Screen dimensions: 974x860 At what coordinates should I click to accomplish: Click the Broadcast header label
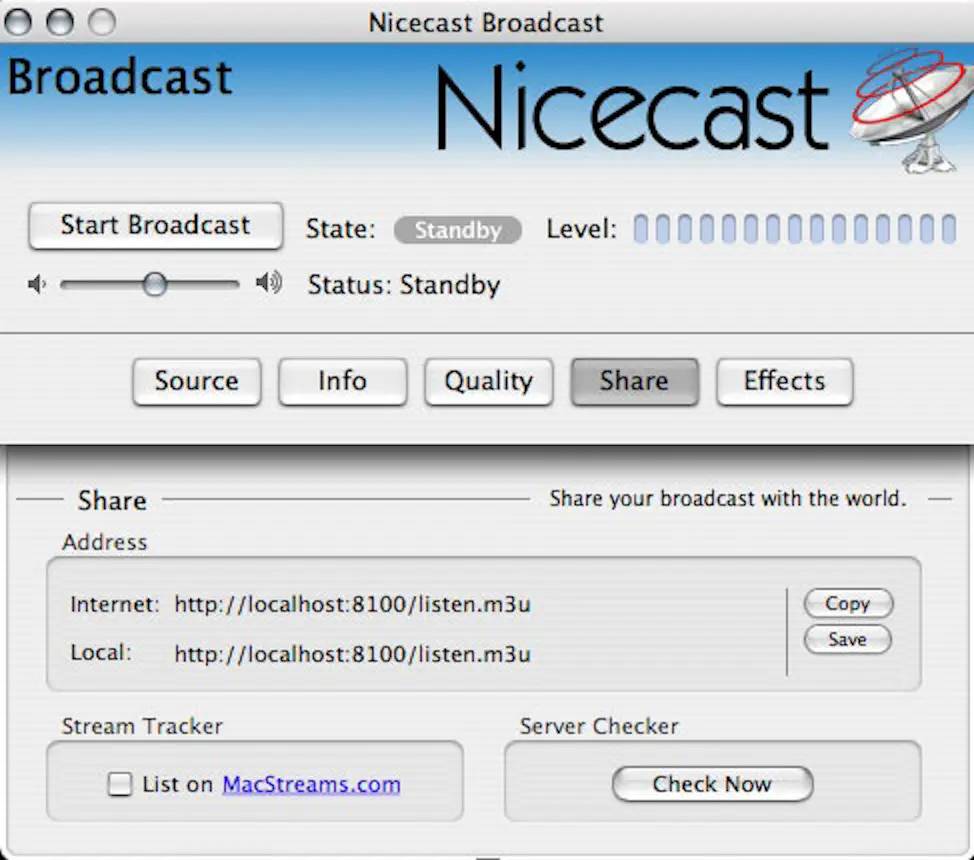pyautogui.click(x=119, y=77)
